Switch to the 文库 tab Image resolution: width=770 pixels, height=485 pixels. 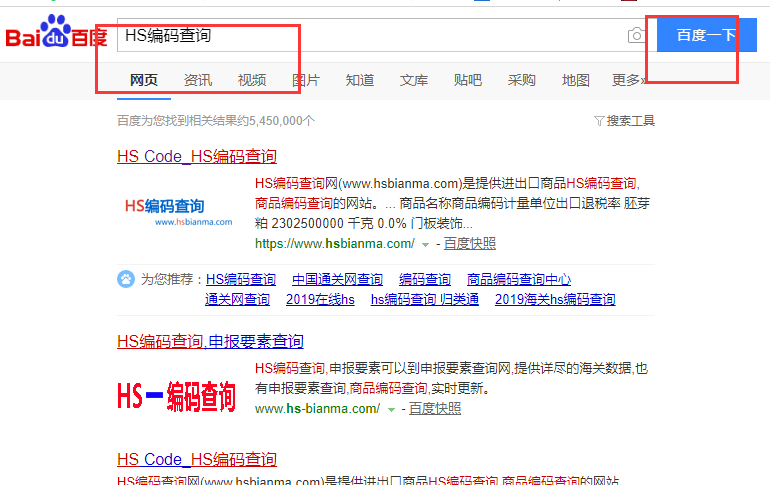pyautogui.click(x=413, y=80)
